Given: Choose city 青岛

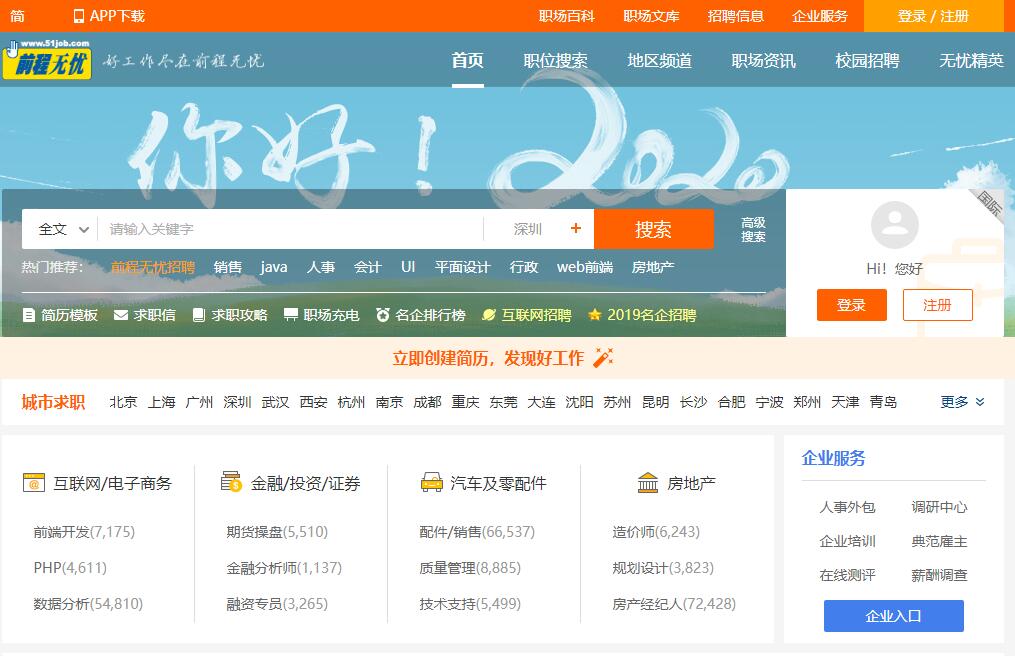Looking at the screenshot, I should (883, 402).
